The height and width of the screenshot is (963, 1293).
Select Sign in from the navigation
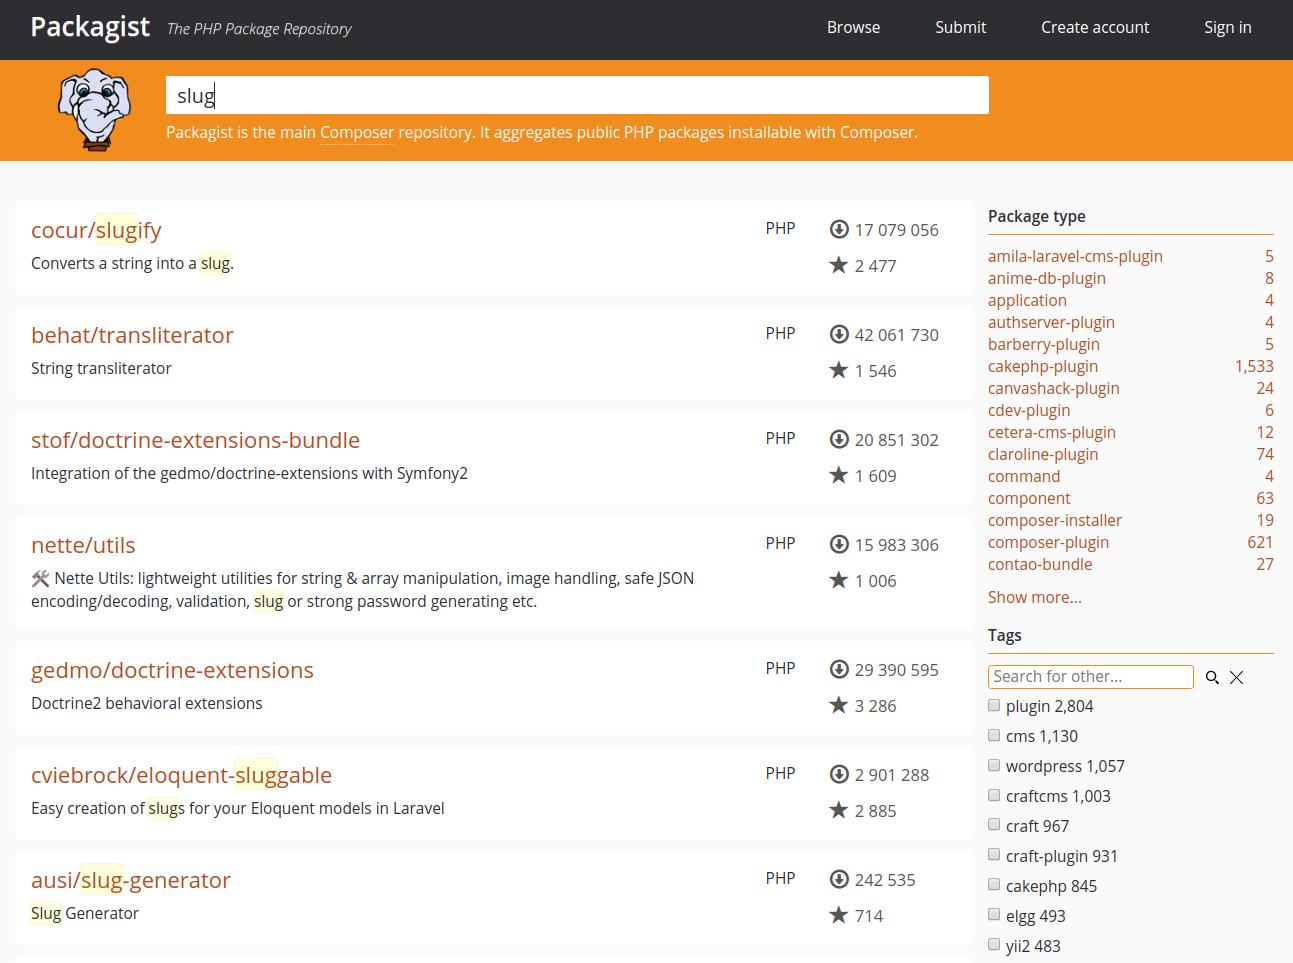pos(1227,27)
